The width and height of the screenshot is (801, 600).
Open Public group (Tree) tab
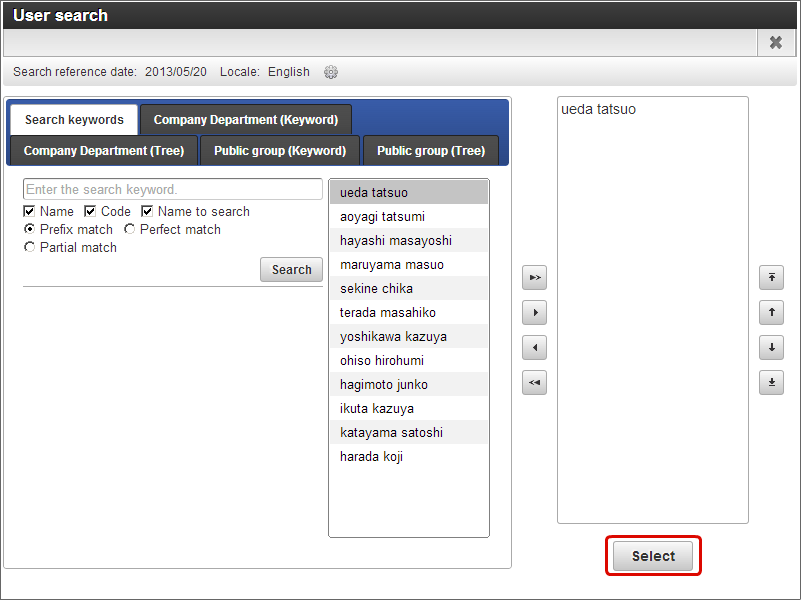[x=431, y=151]
